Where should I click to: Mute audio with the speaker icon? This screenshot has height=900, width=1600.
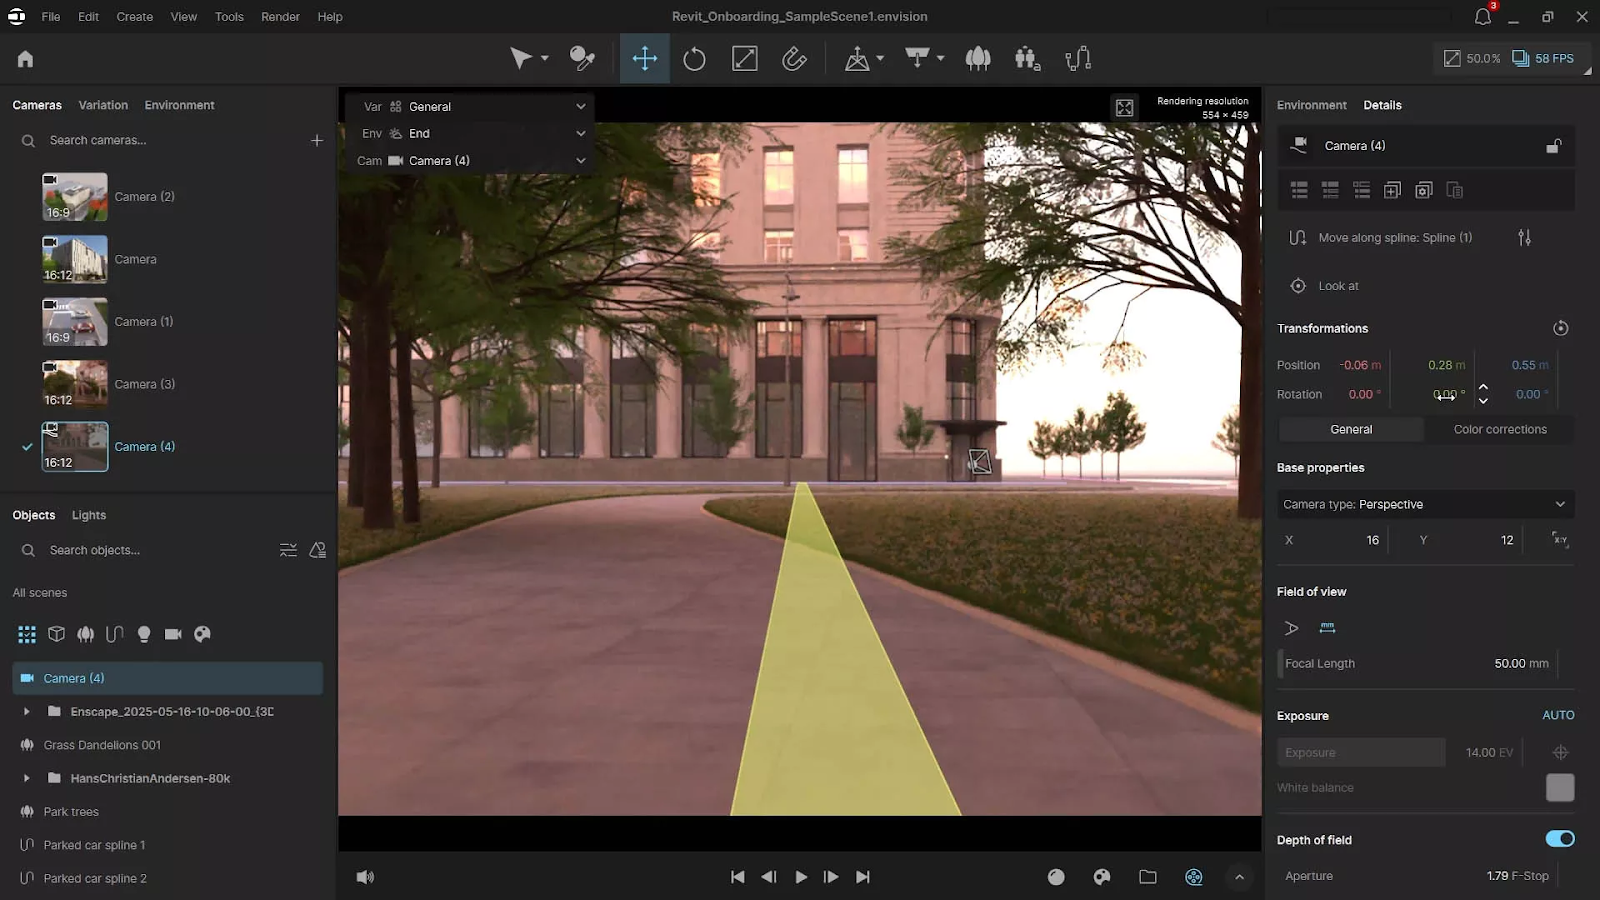pyautogui.click(x=365, y=877)
